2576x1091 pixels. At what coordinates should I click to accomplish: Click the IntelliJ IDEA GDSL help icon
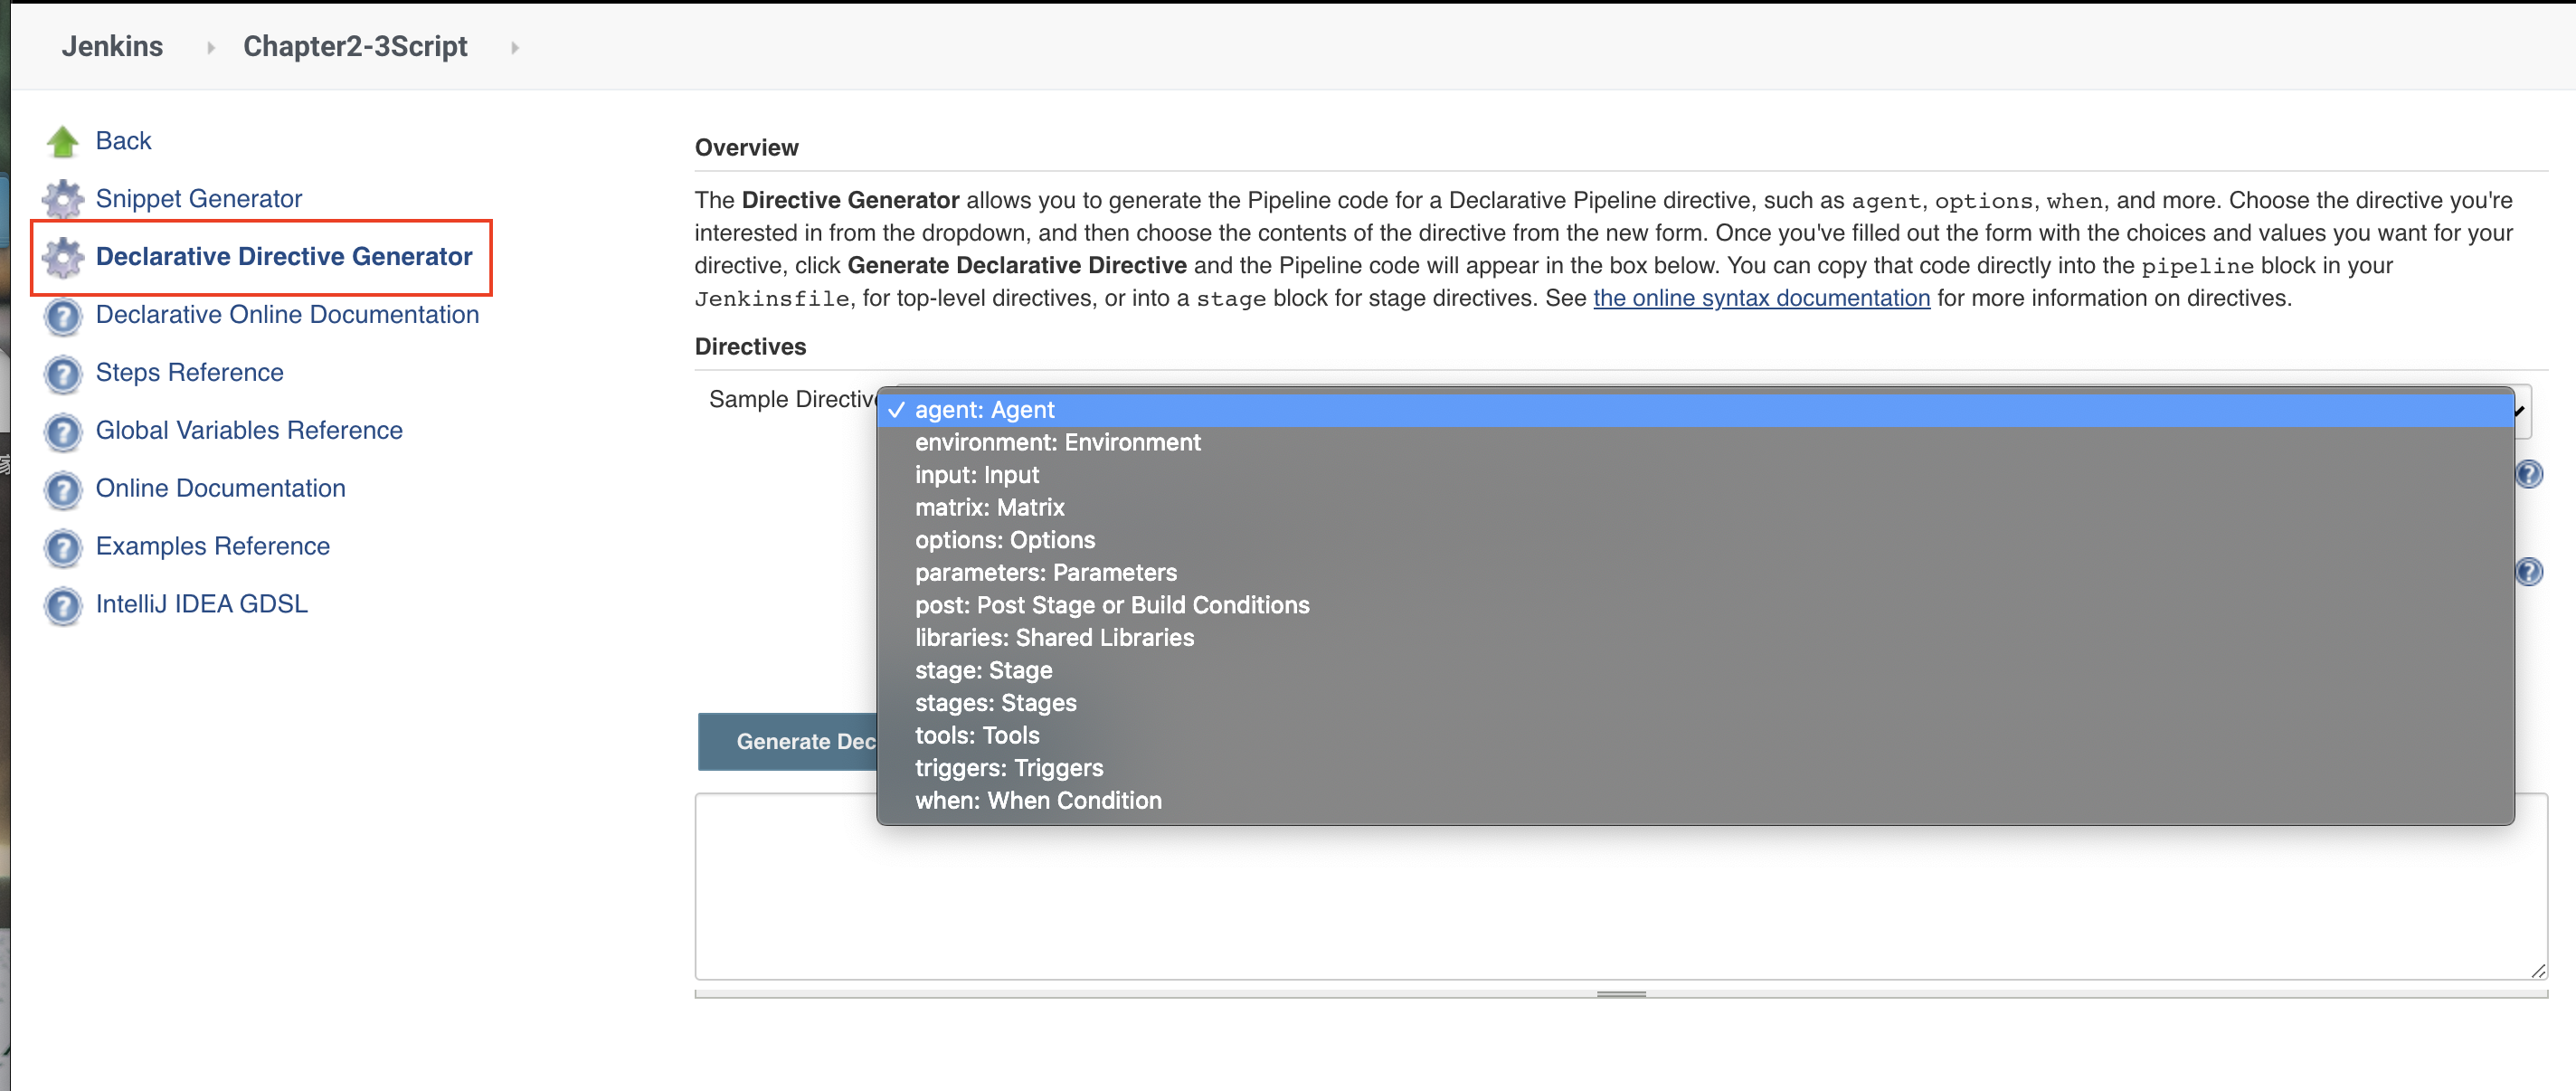click(66, 603)
